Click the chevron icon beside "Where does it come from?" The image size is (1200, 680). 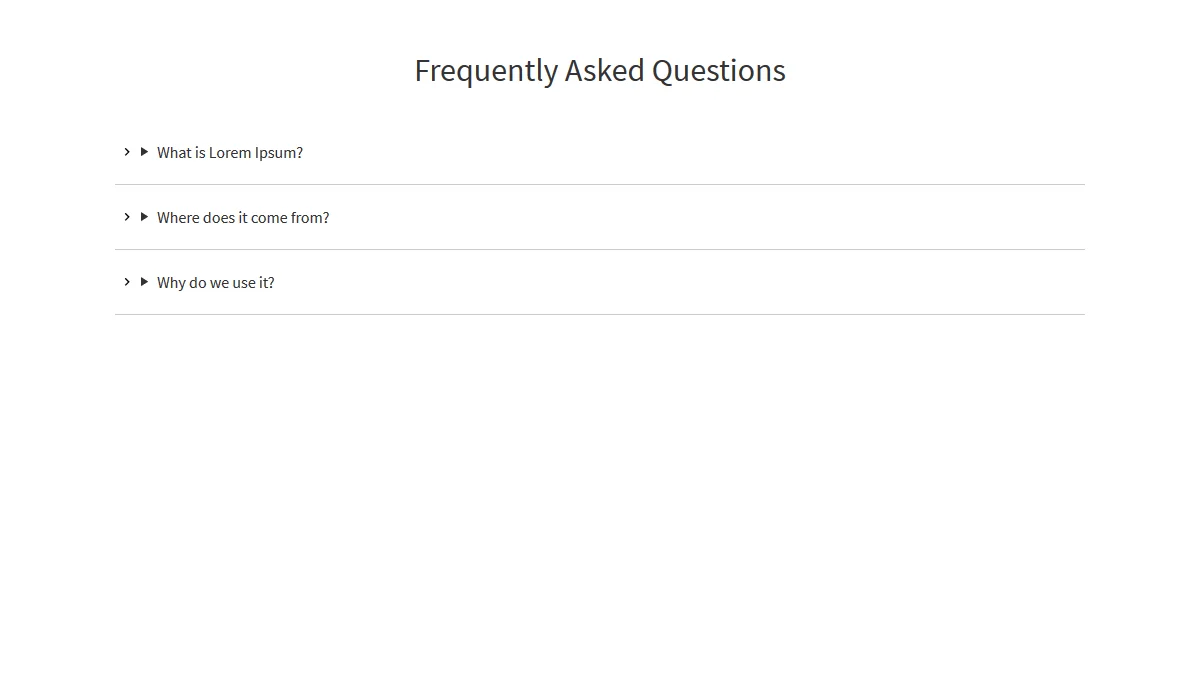127,217
